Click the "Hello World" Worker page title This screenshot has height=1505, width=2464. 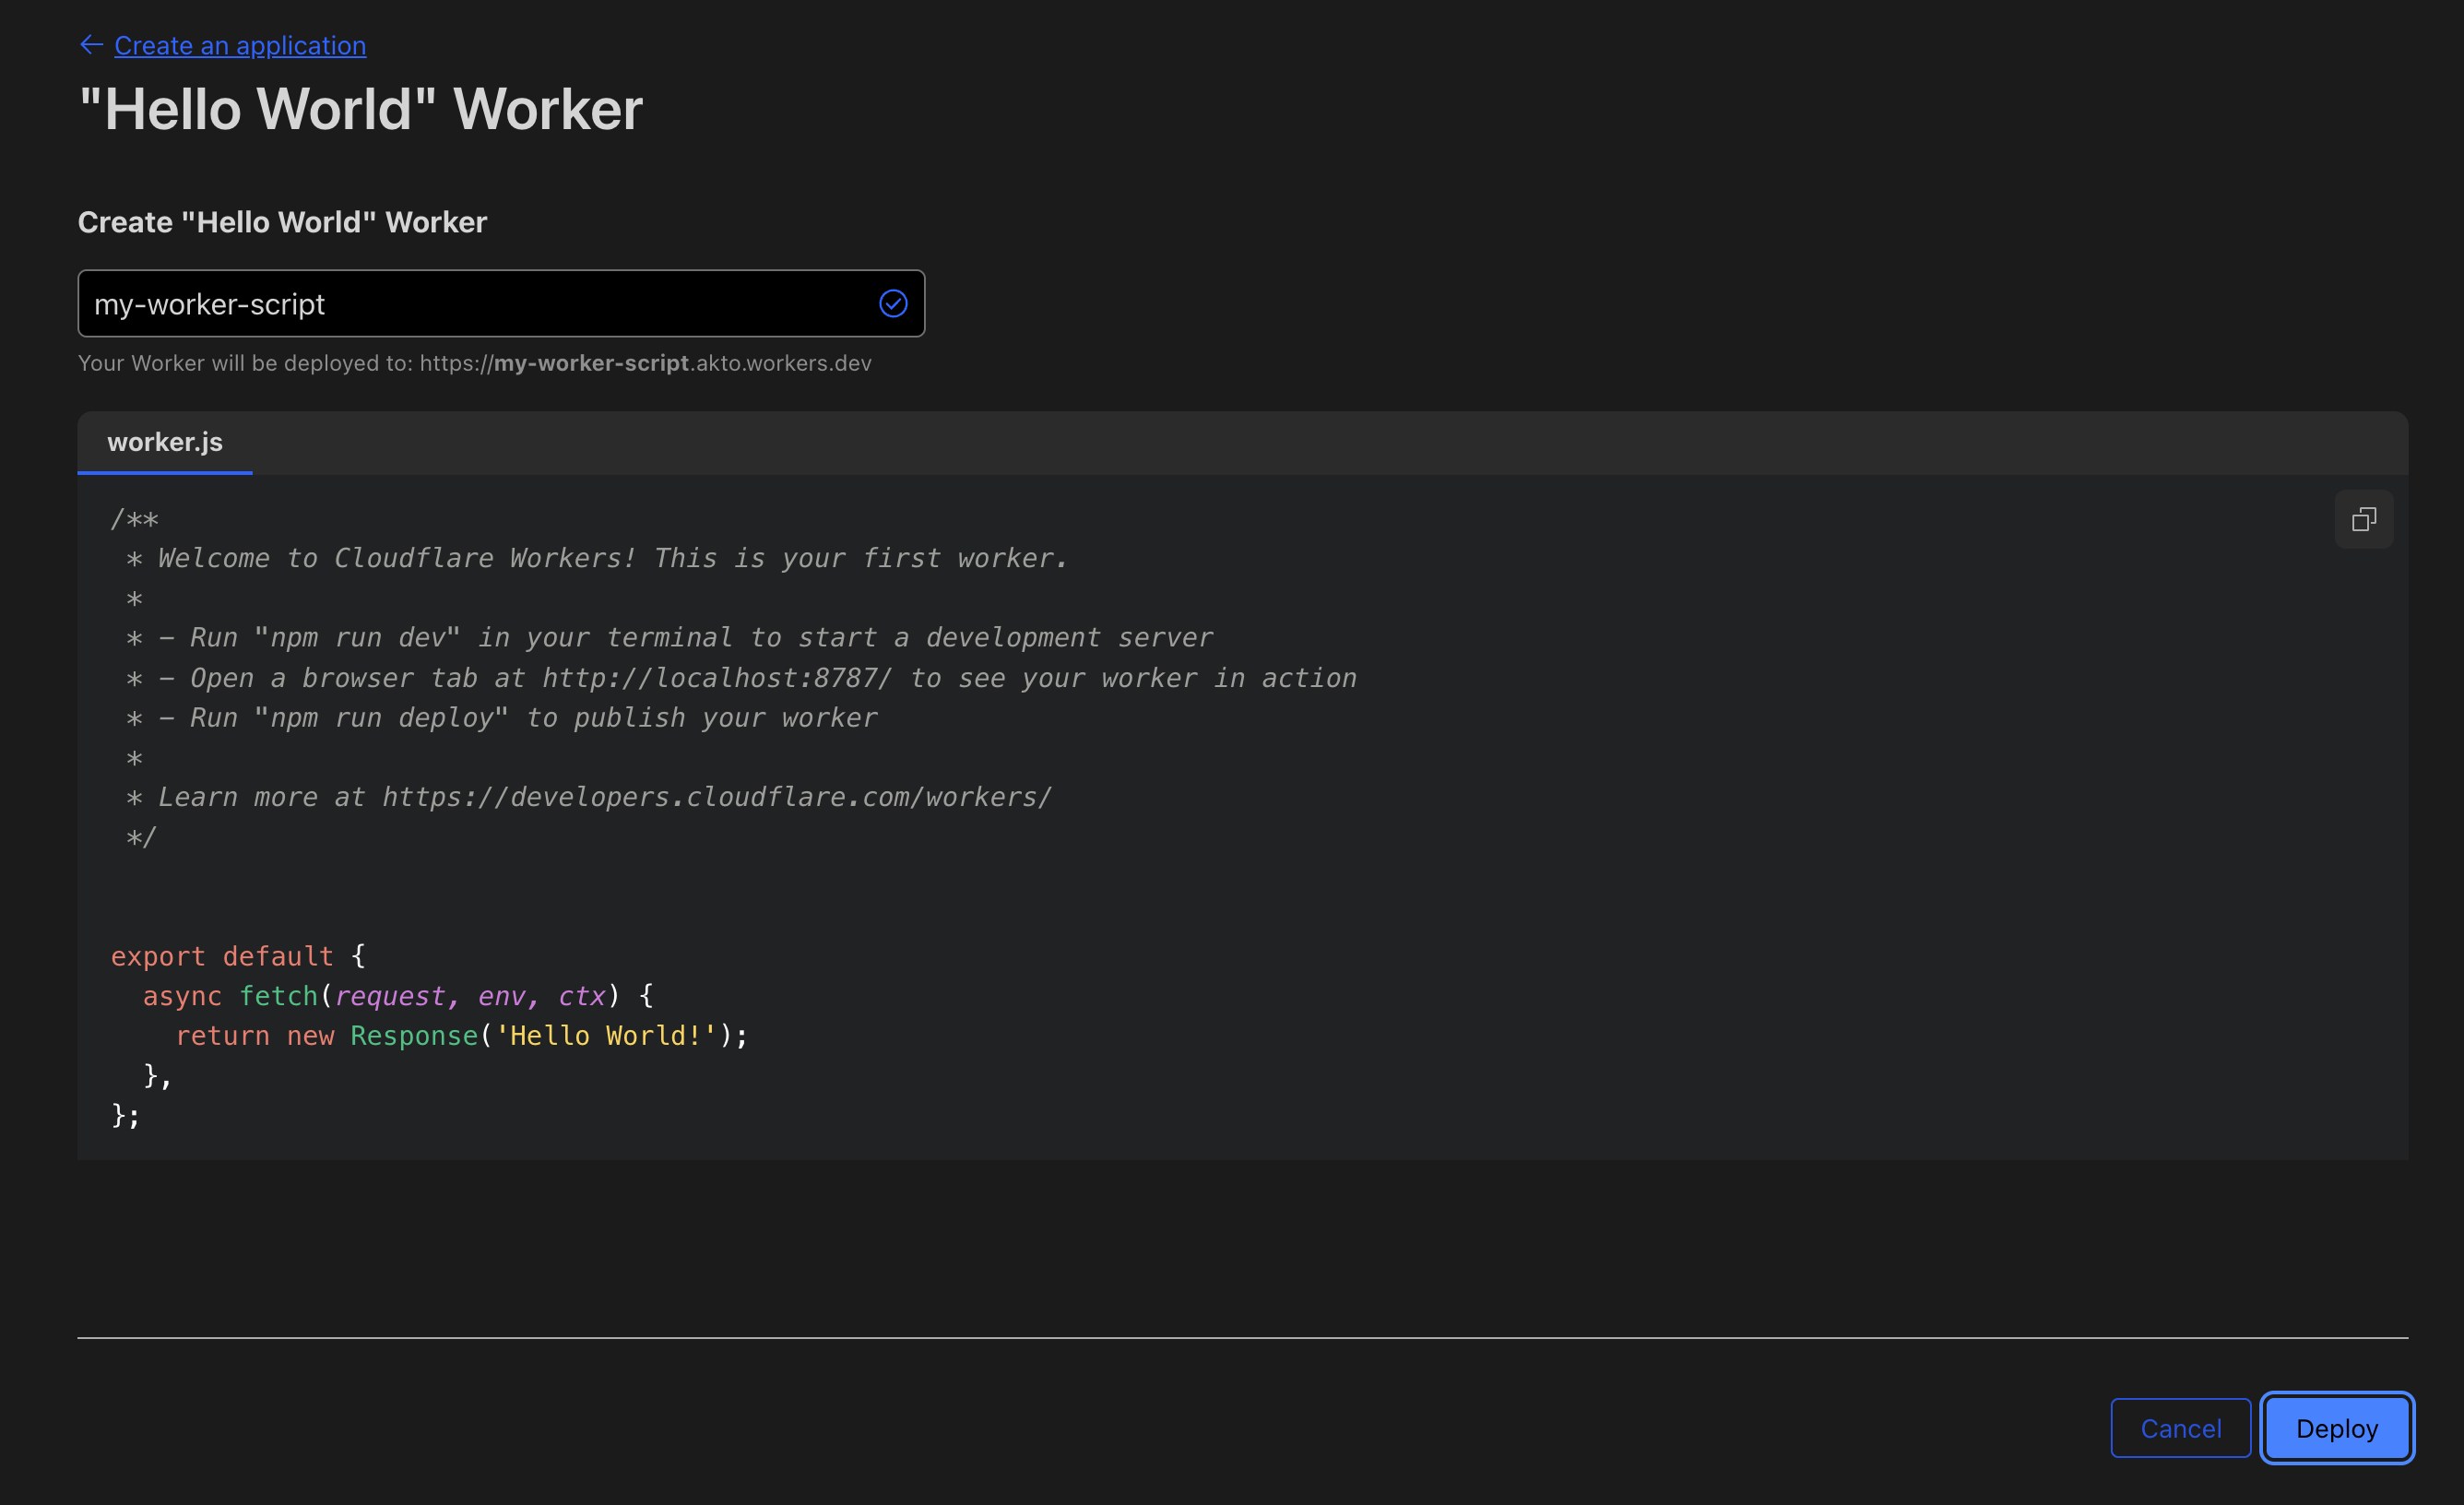point(361,109)
